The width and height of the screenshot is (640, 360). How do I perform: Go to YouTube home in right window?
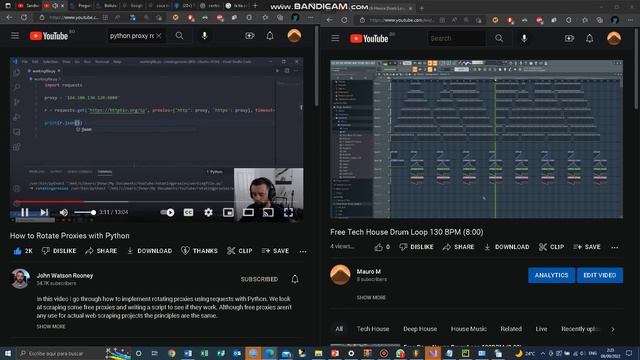(369, 38)
